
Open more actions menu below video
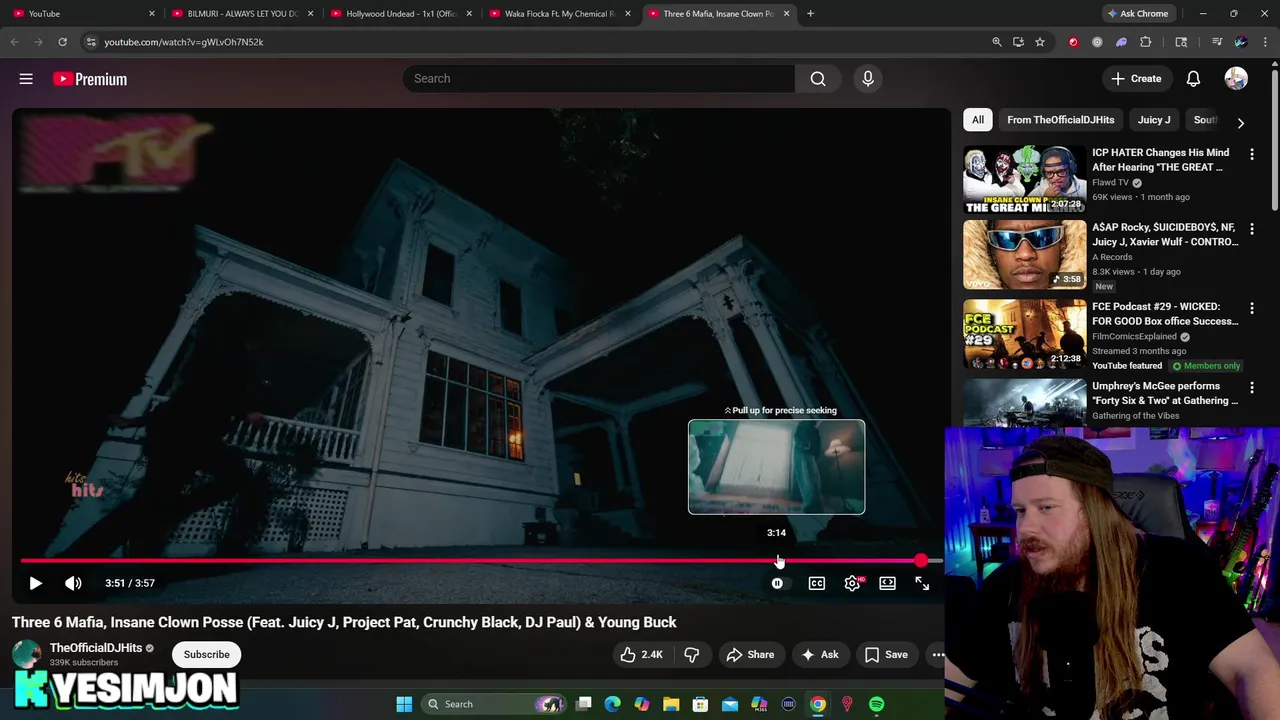click(938, 655)
